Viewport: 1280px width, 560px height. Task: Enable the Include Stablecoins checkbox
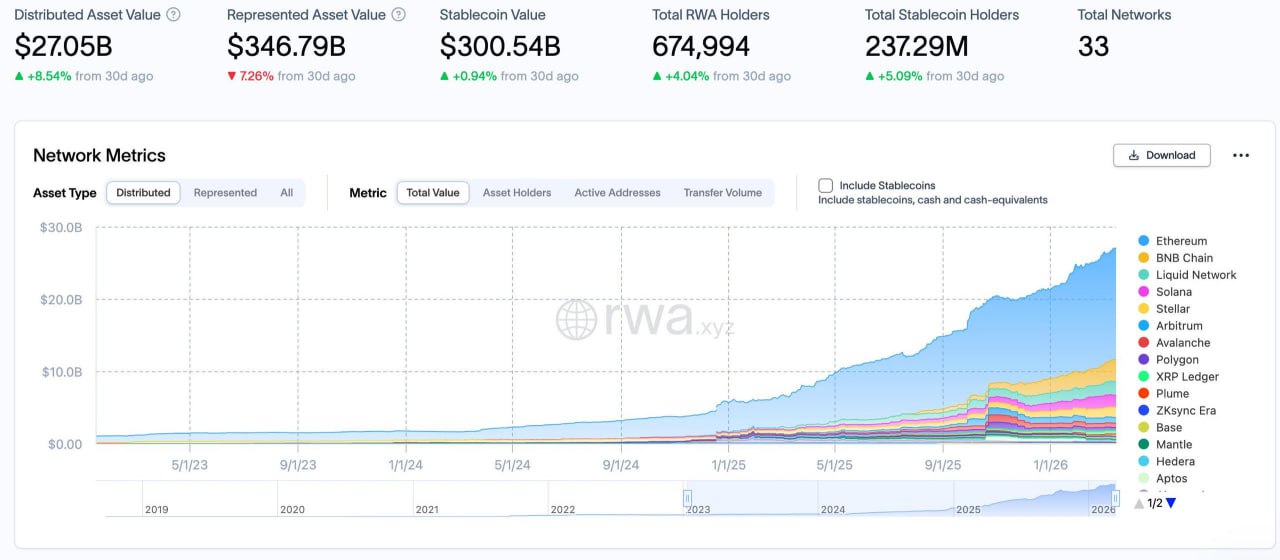(826, 185)
